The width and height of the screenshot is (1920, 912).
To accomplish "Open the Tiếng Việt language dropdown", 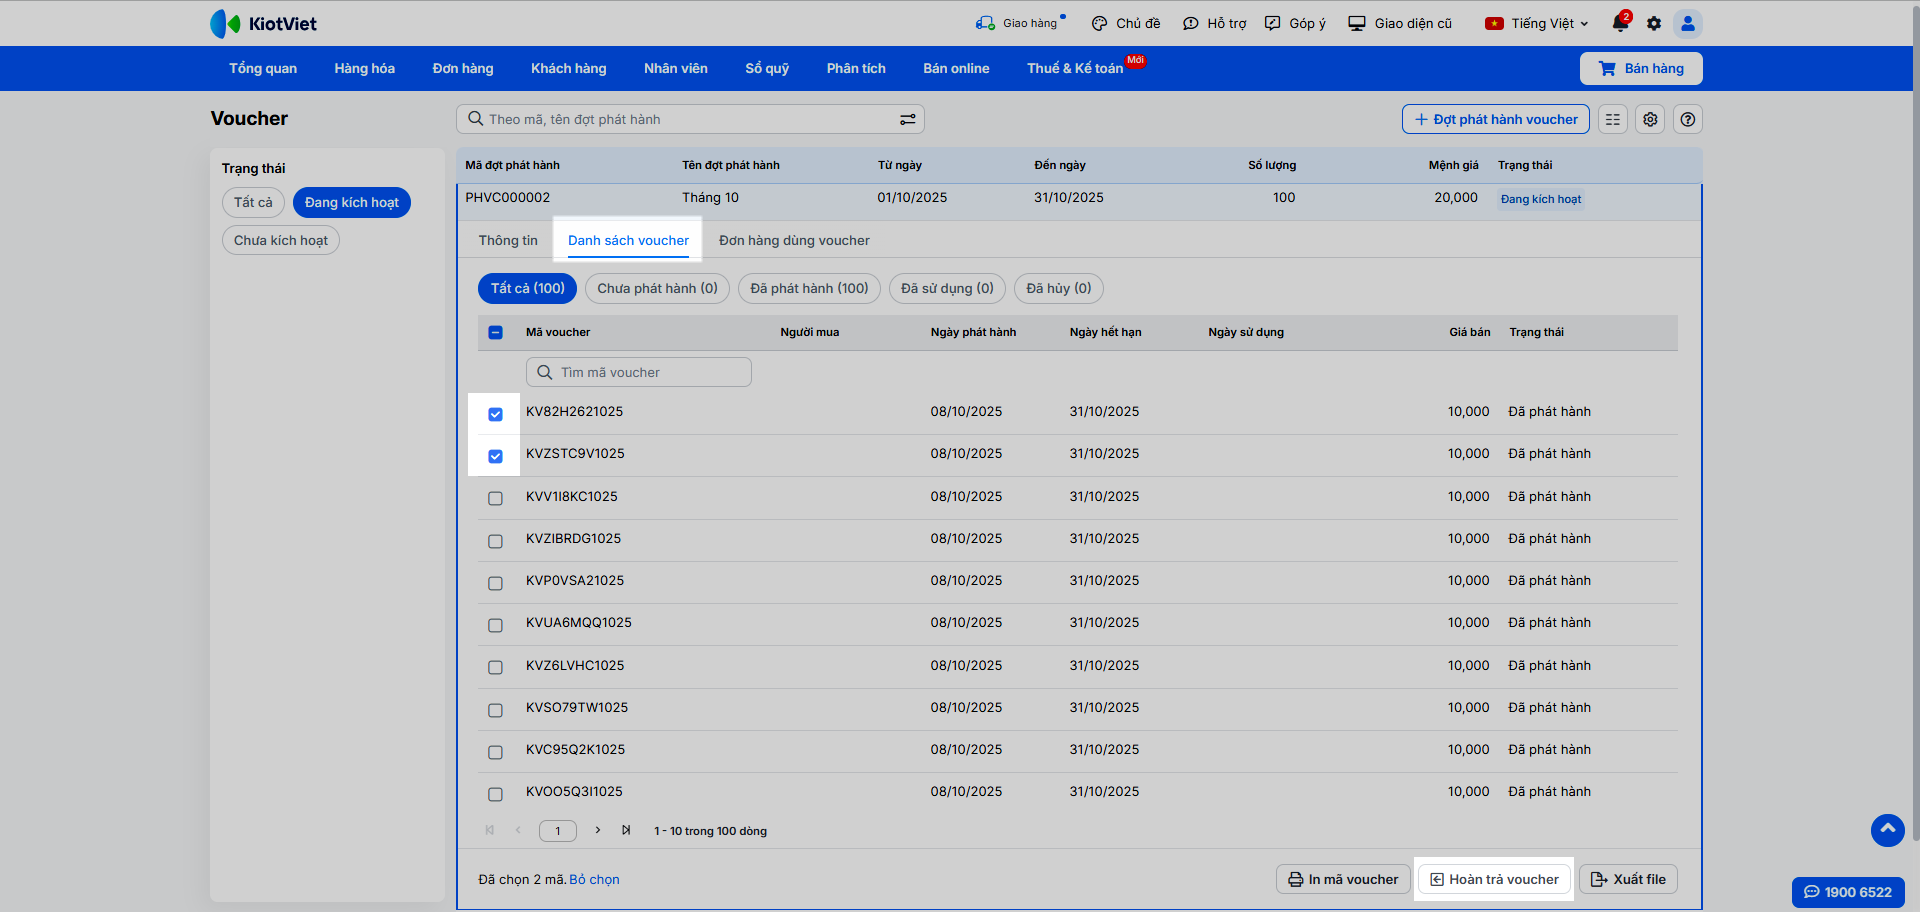I will click(1537, 23).
